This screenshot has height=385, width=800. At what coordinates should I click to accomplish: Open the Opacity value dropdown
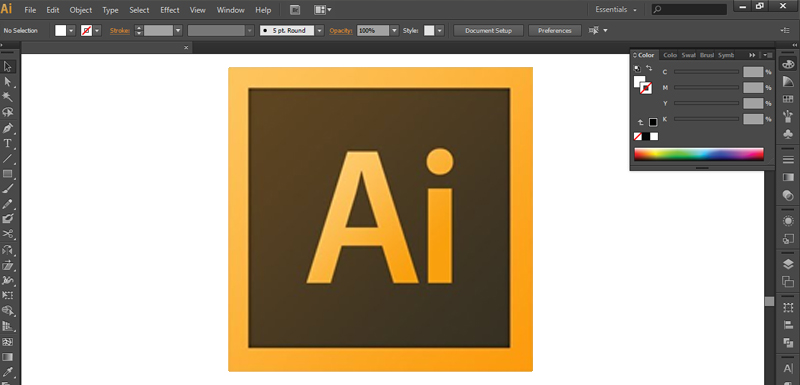coord(394,31)
